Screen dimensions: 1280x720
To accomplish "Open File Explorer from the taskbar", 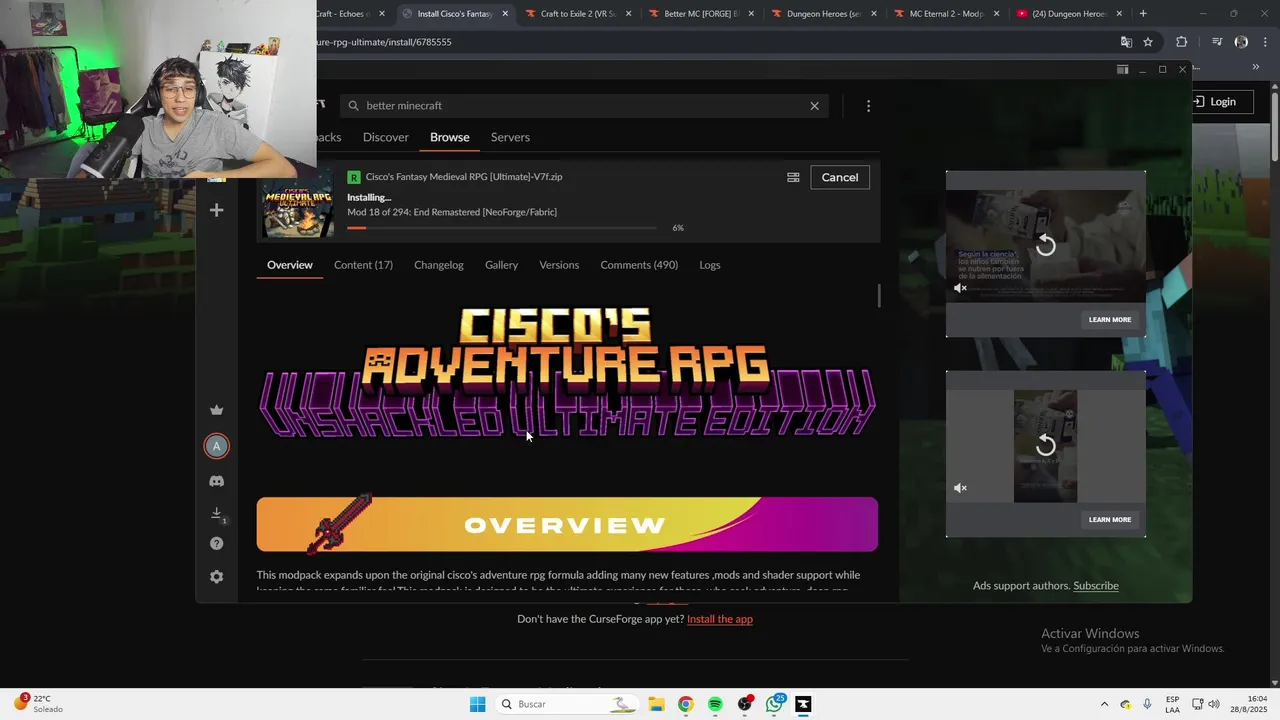I will (655, 704).
